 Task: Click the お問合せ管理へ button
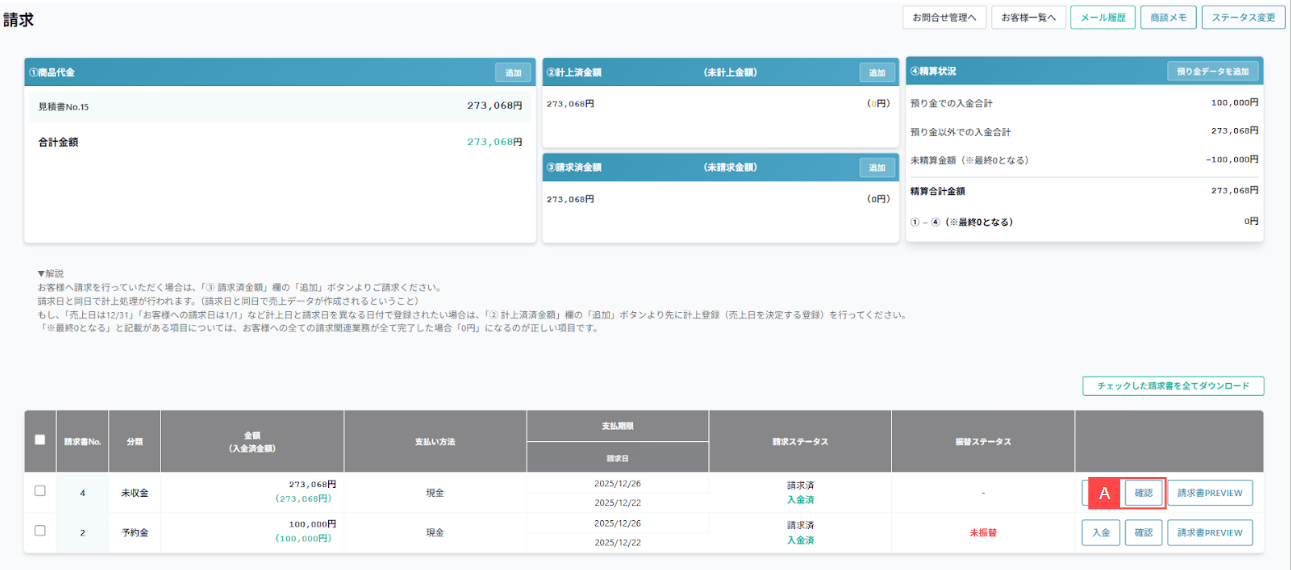(x=944, y=17)
